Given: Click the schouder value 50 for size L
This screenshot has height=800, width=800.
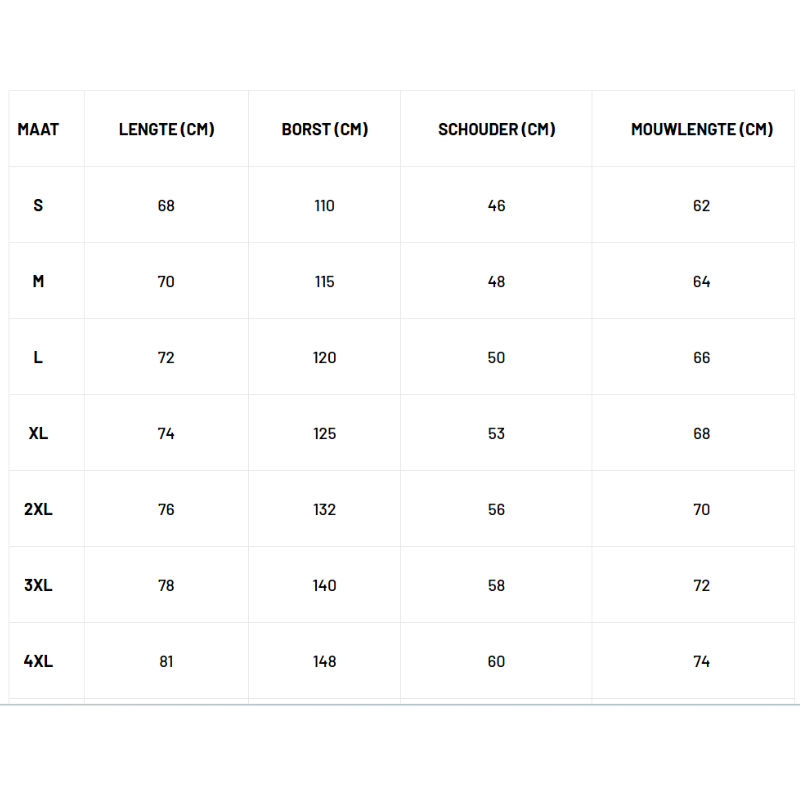Looking at the screenshot, I should (496, 357).
